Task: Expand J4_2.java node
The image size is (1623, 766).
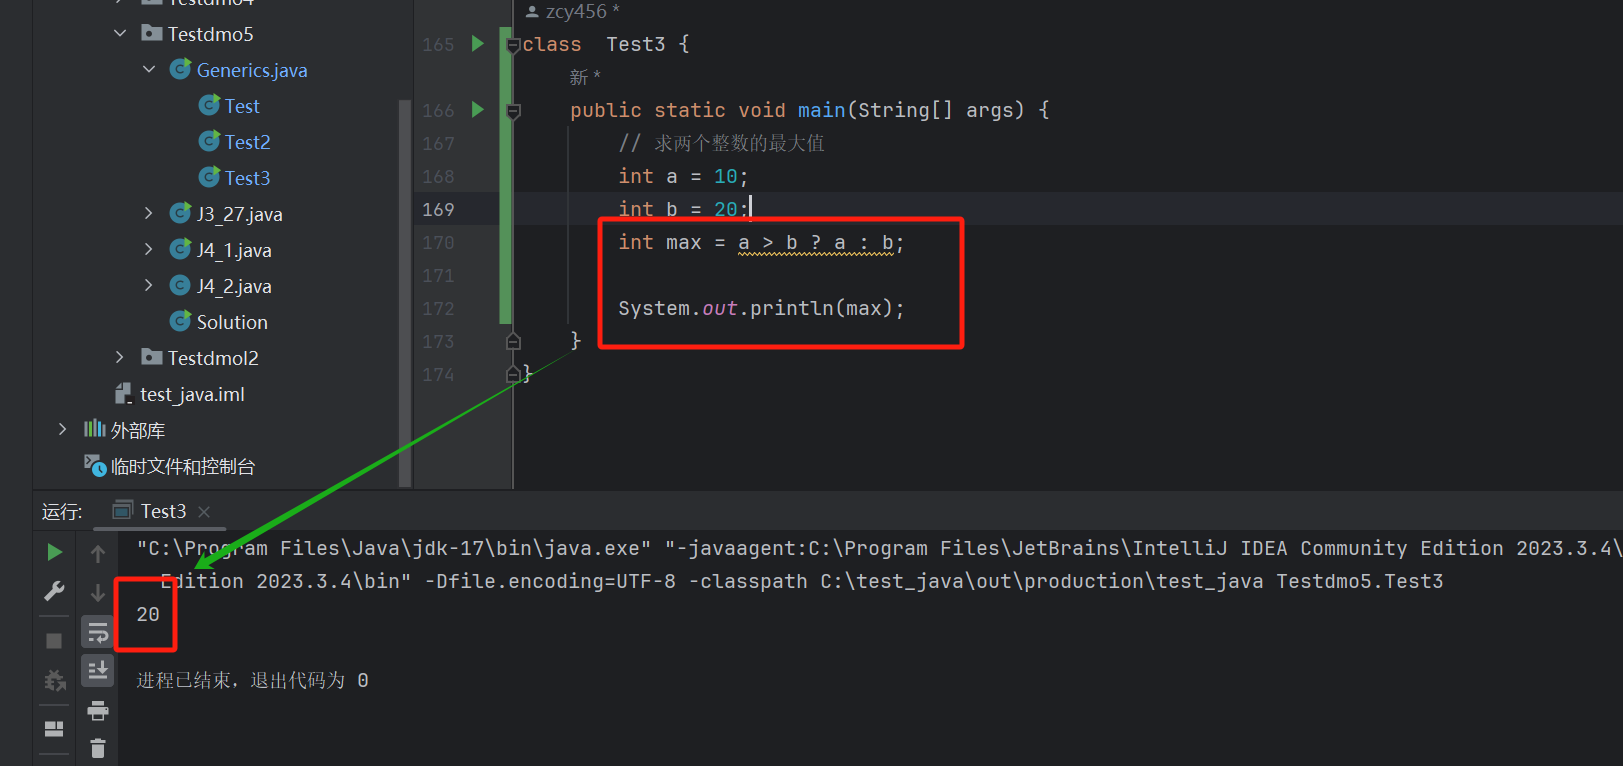Action: click(149, 285)
